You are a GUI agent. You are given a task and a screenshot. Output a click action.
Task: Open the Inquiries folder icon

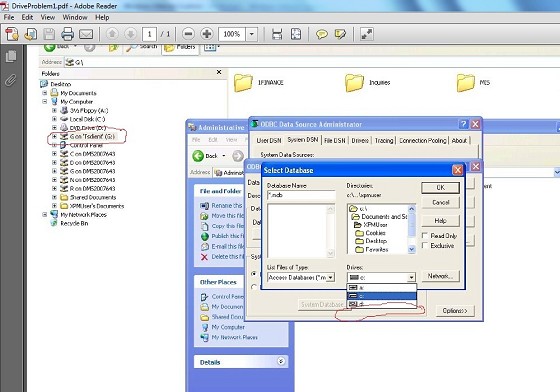point(354,83)
